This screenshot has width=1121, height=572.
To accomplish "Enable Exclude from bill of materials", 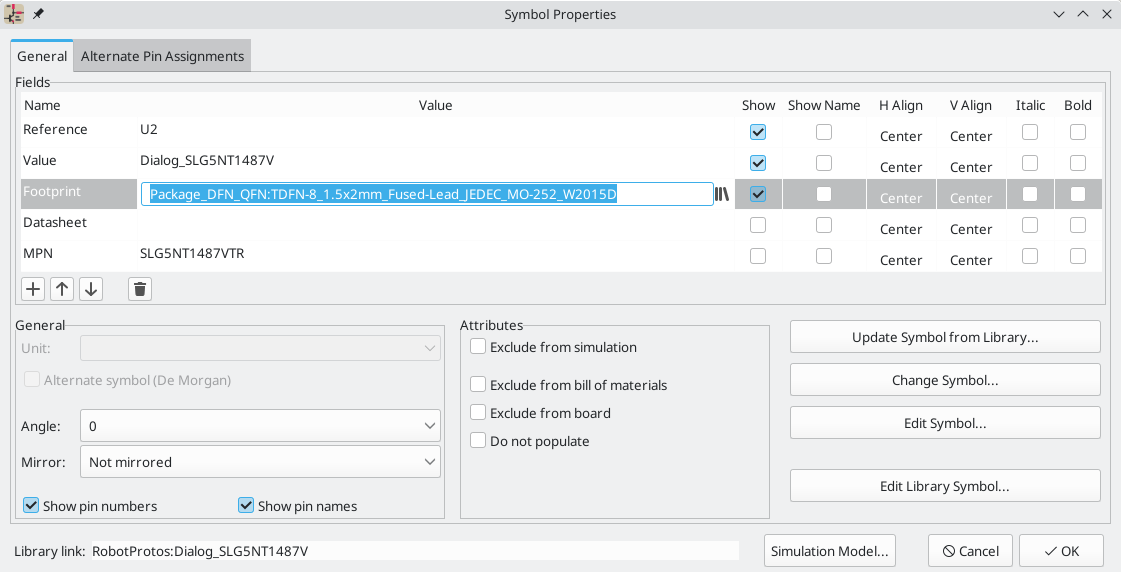I will (479, 385).
